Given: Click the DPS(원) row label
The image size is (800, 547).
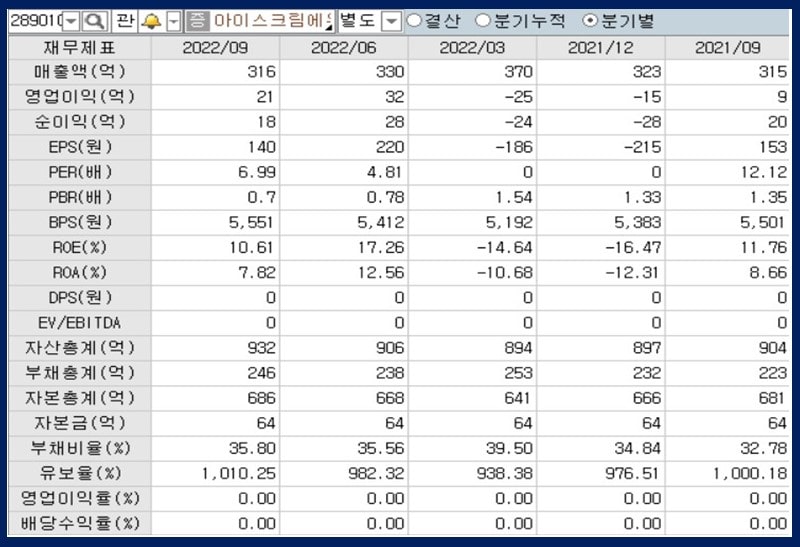Looking at the screenshot, I should click(x=80, y=297).
